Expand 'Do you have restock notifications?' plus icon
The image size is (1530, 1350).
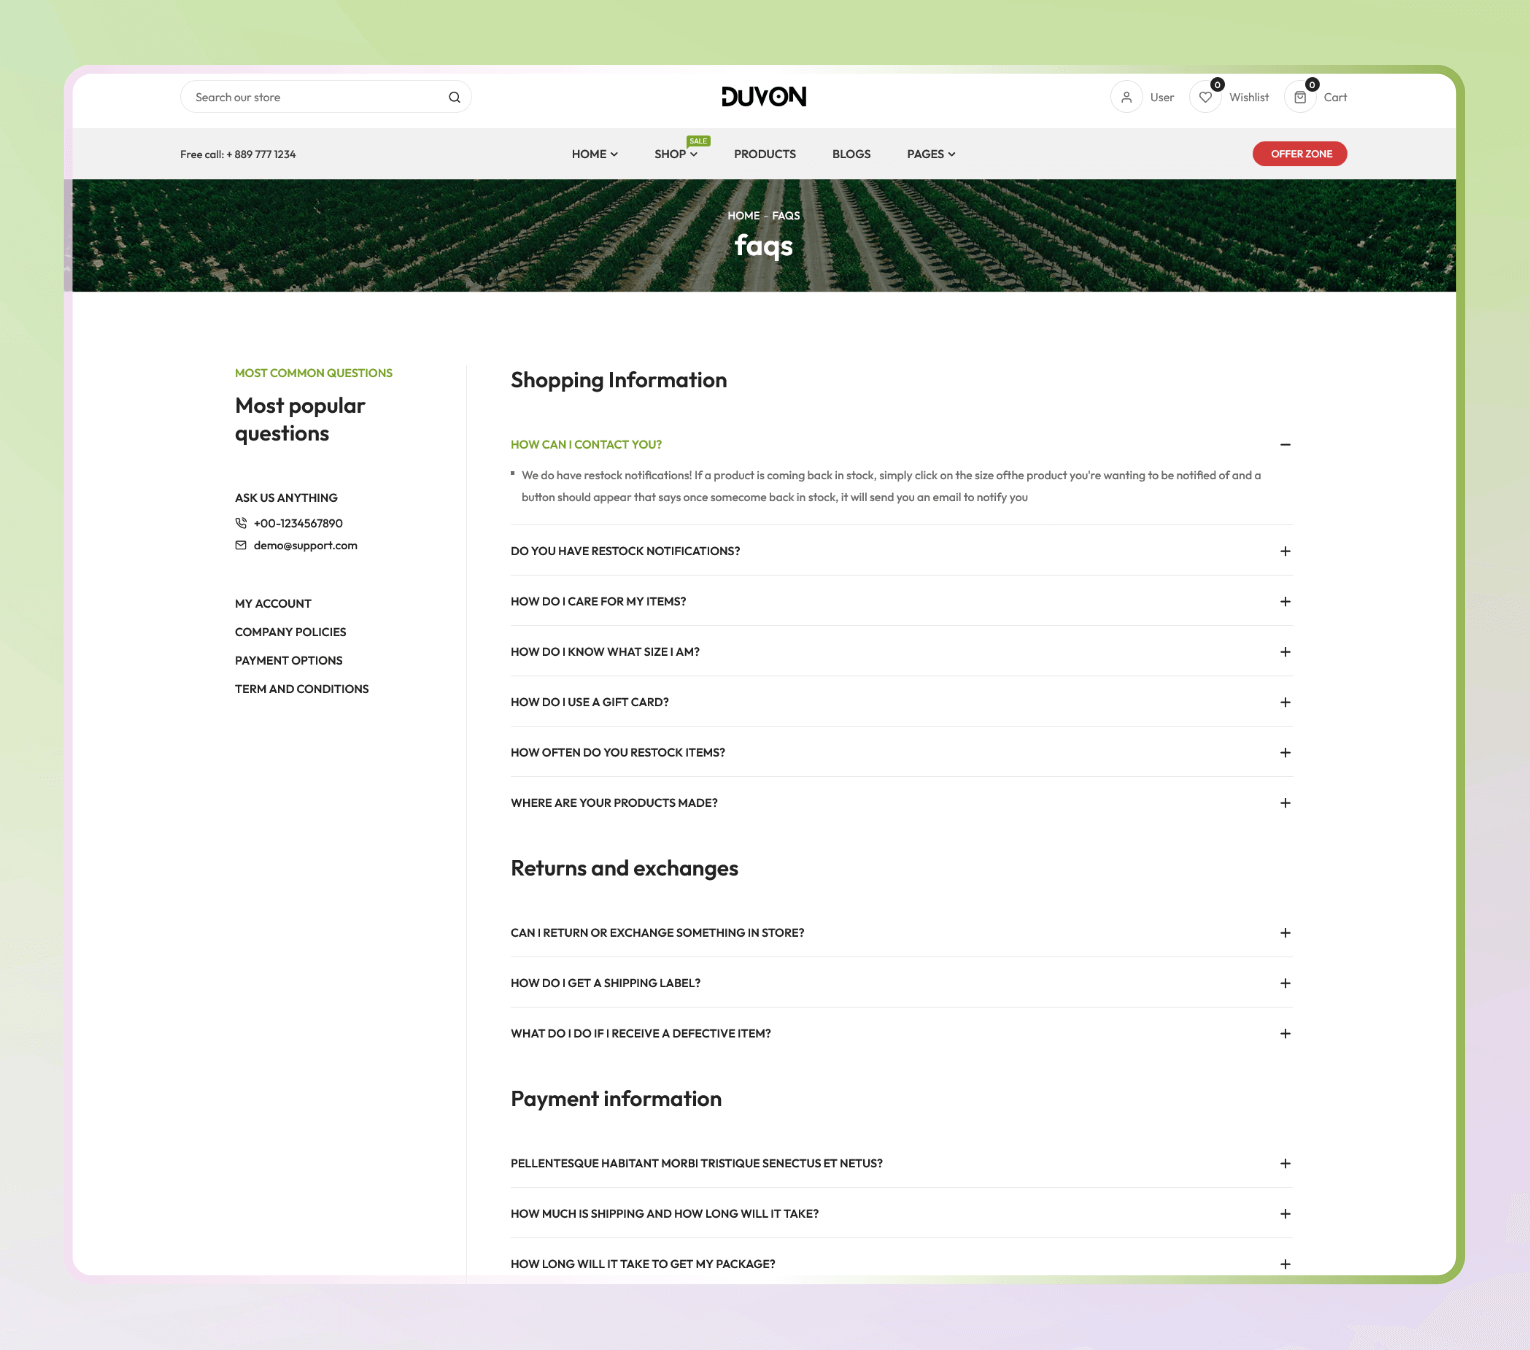click(1285, 551)
